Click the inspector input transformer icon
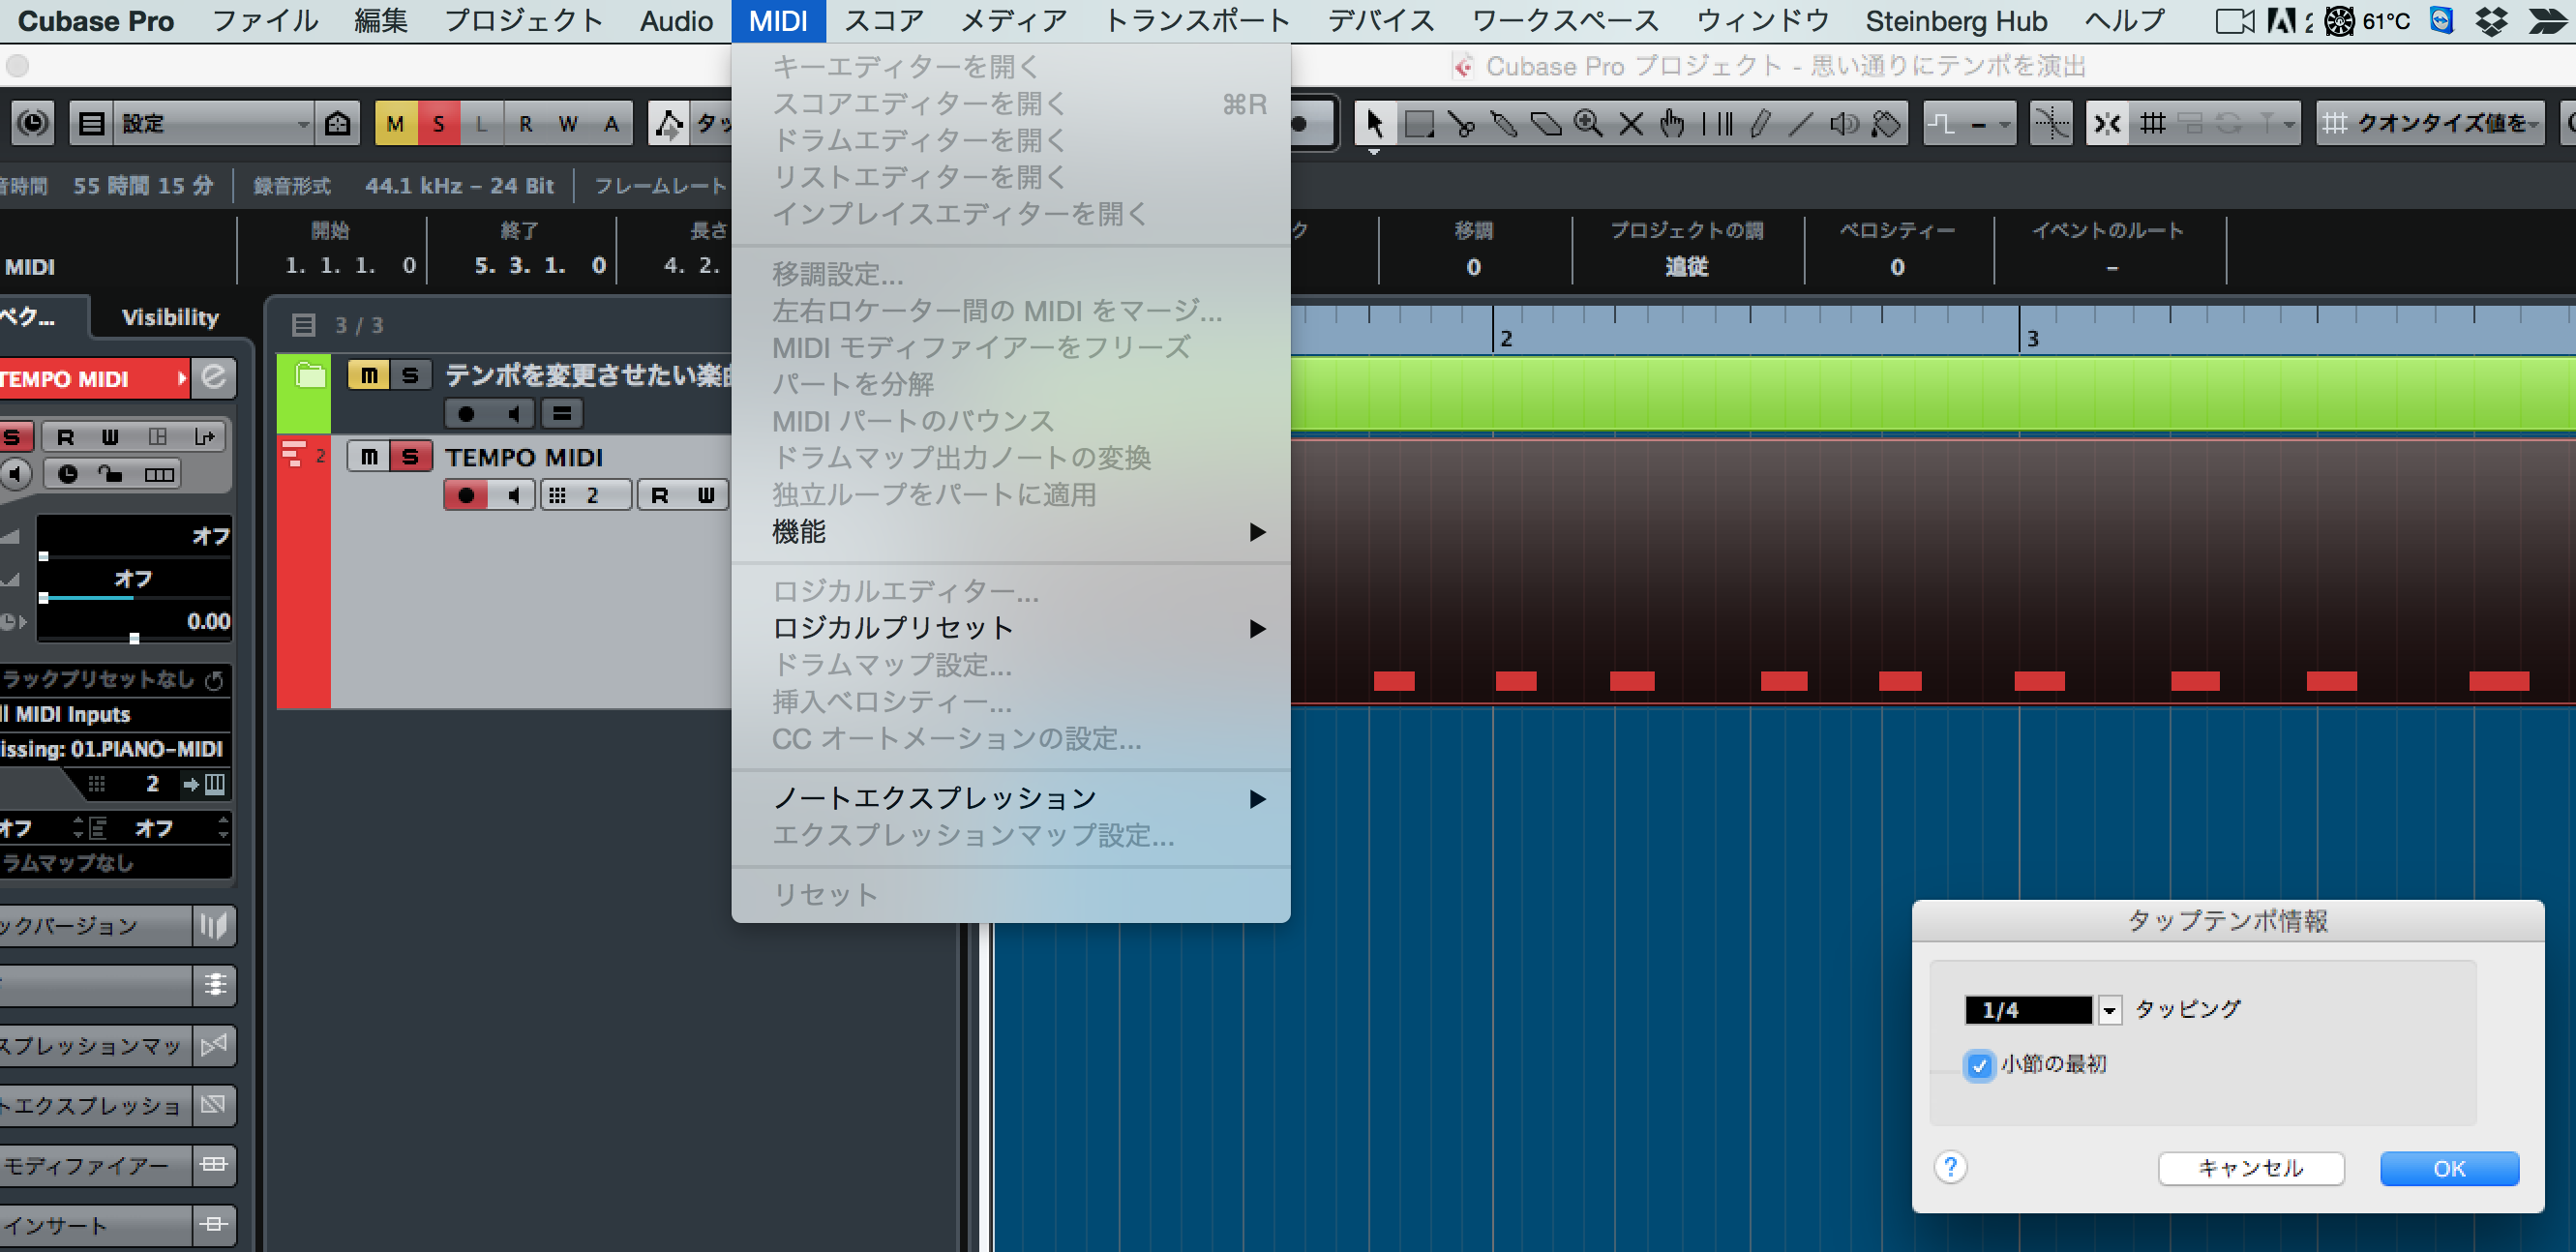 point(205,437)
